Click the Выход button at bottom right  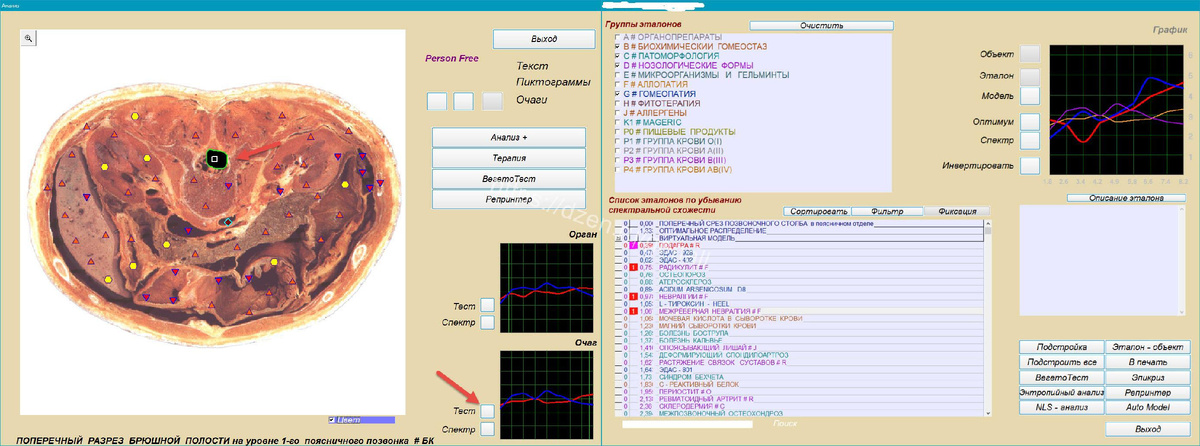1148,428
